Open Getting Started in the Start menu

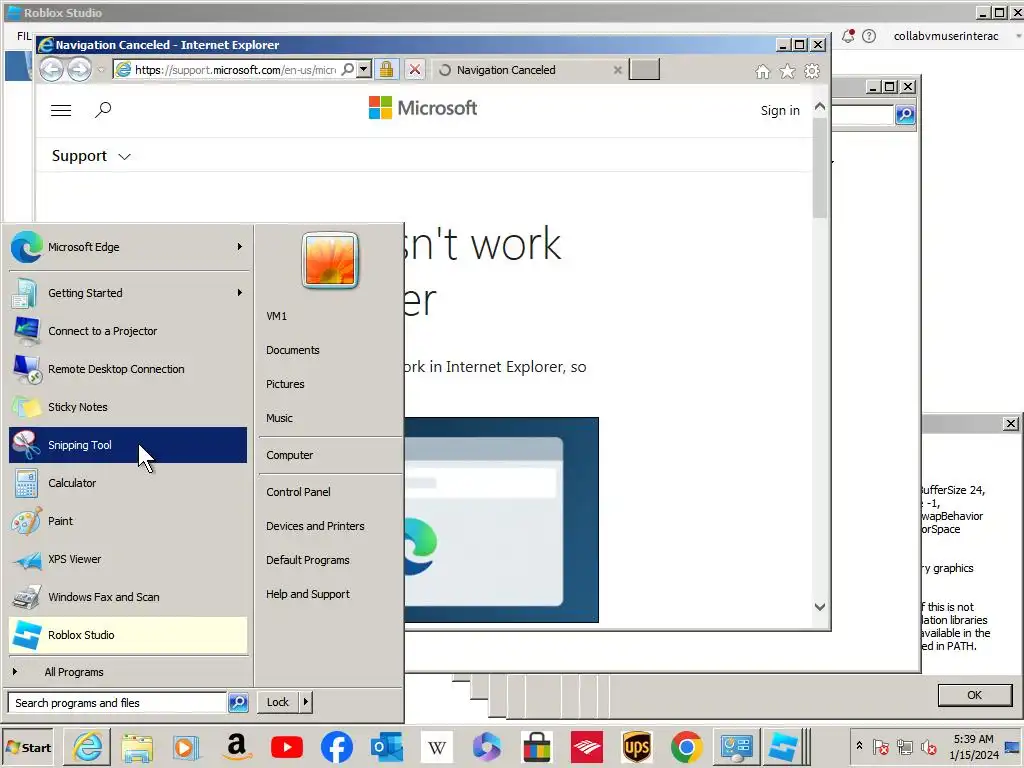128,293
